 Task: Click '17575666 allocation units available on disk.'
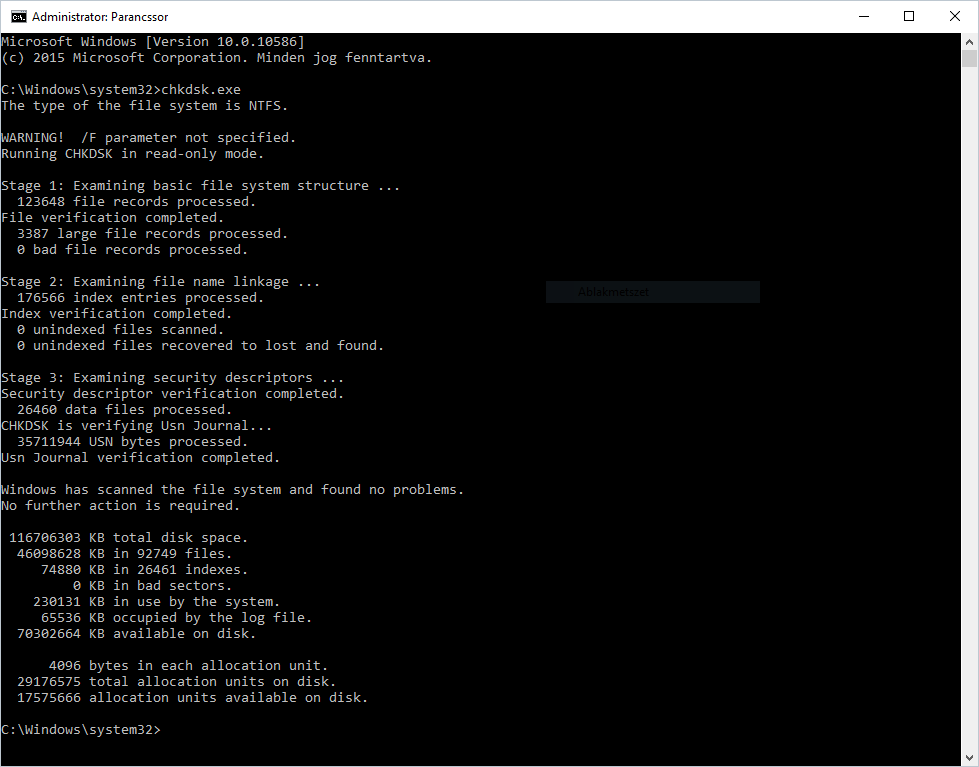pyautogui.click(x=192, y=698)
